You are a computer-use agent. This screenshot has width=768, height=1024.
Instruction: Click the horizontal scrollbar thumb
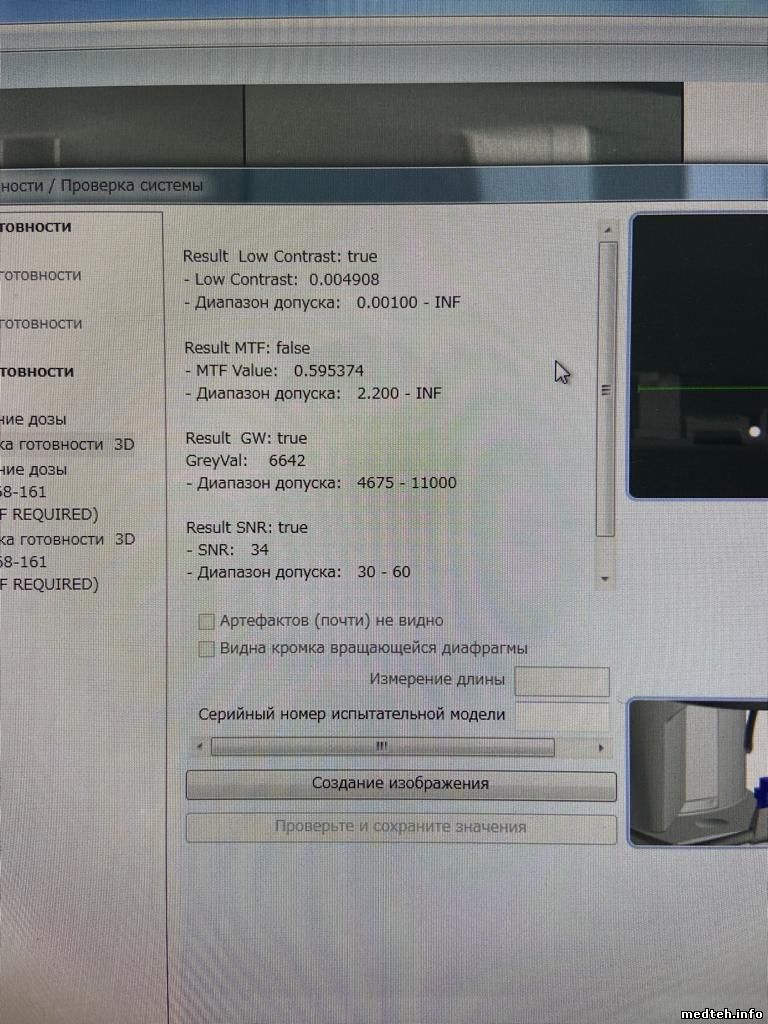(x=381, y=747)
